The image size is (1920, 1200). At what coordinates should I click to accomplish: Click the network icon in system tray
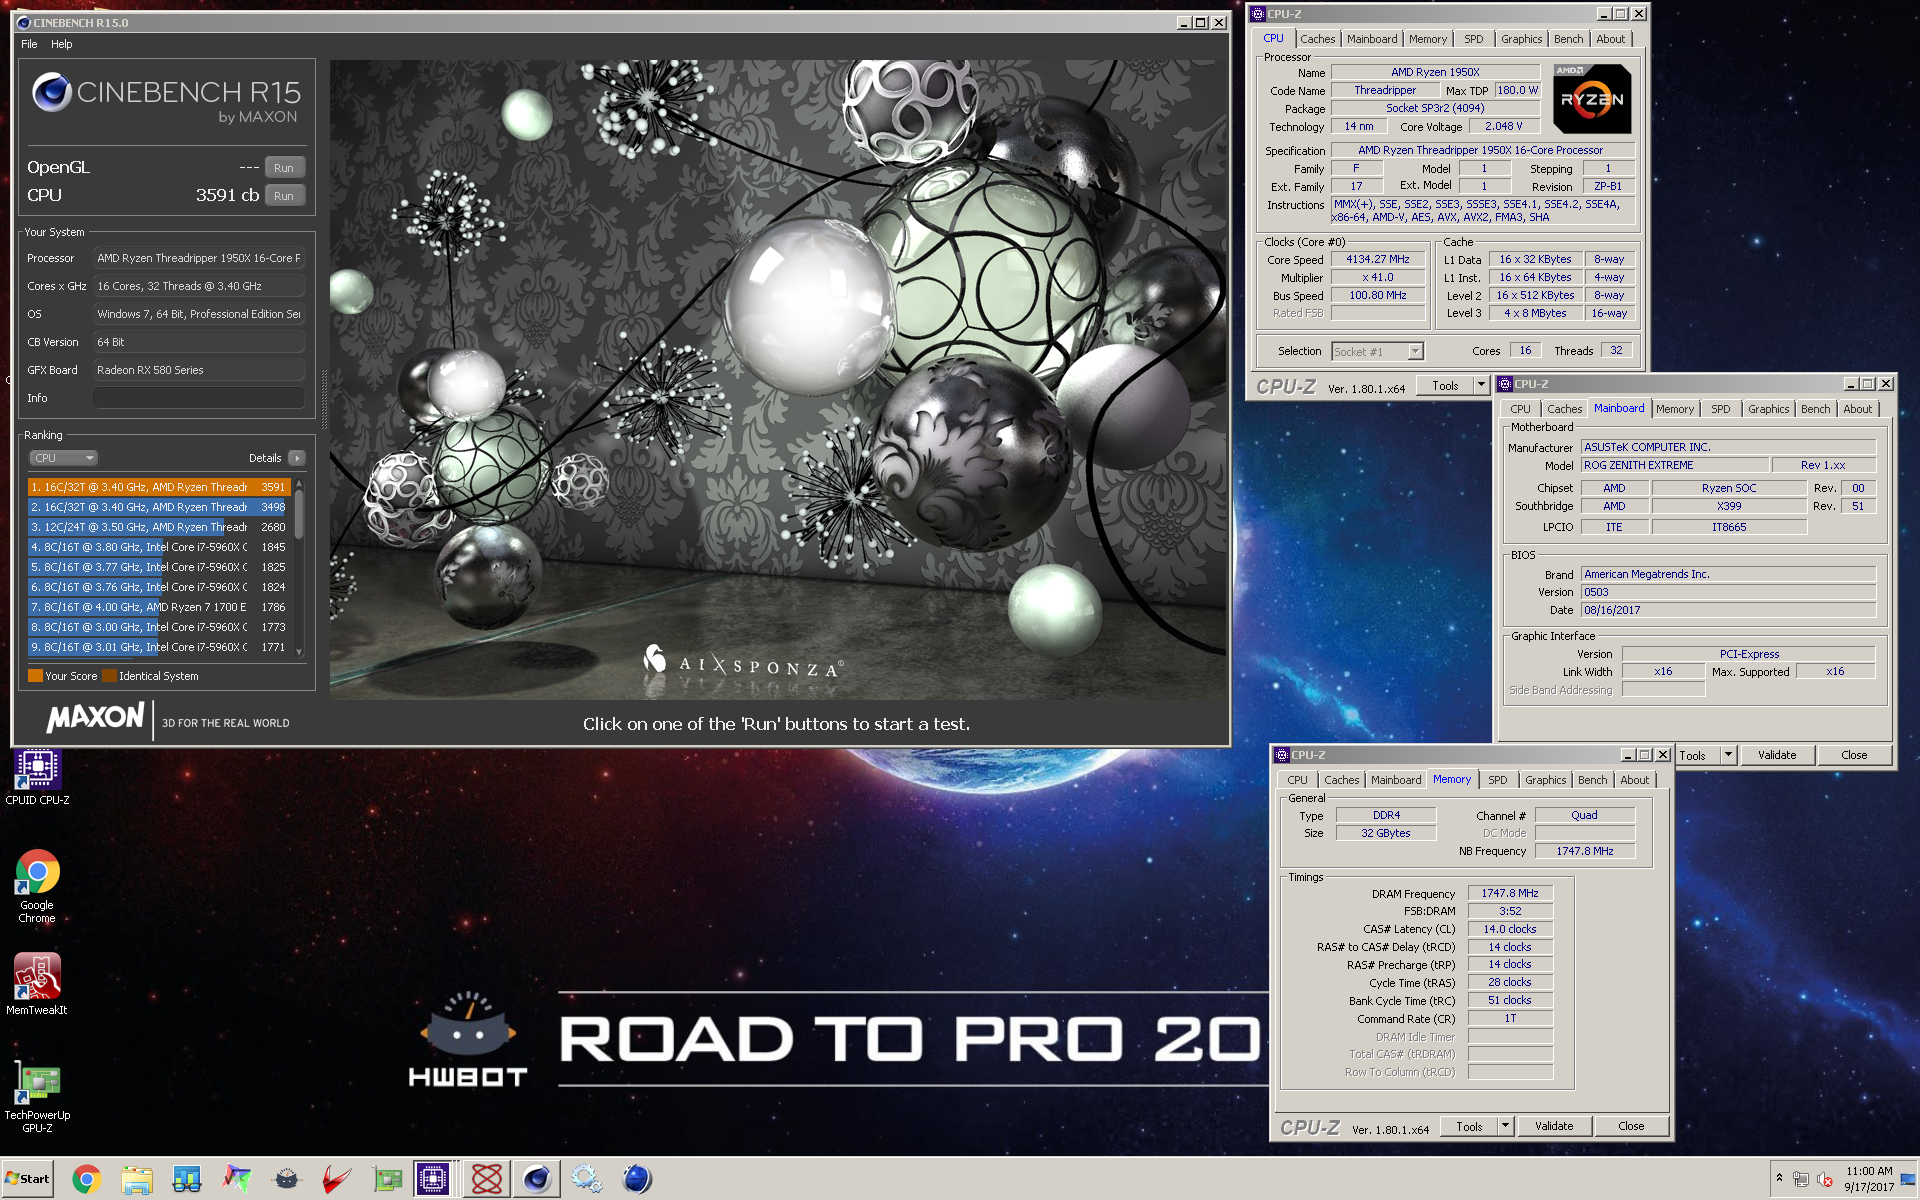coord(1800,1179)
